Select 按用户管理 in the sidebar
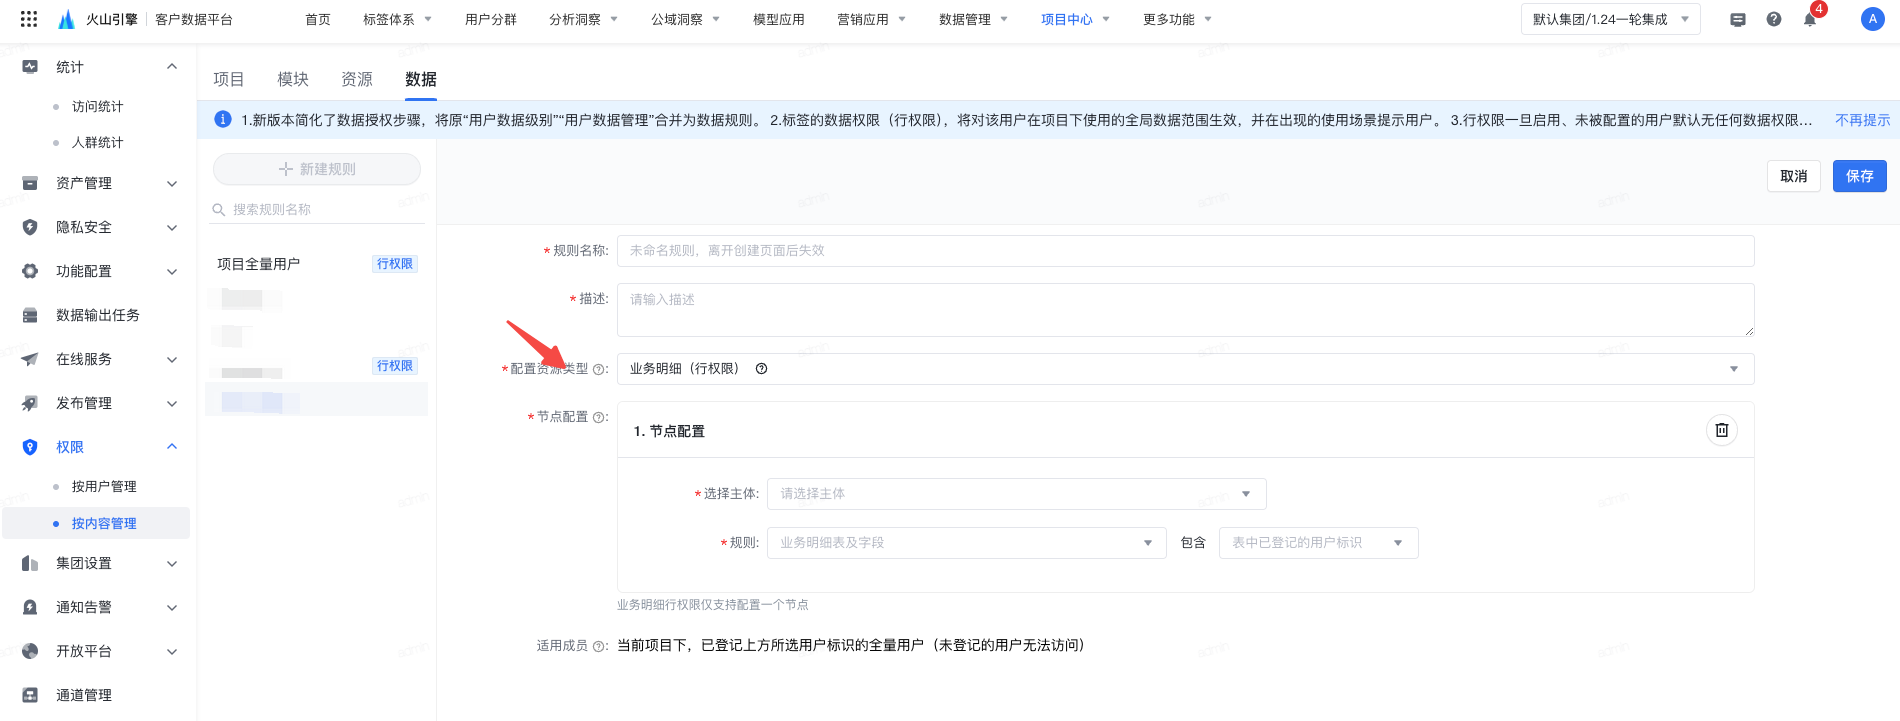The width and height of the screenshot is (1900, 721). 104,487
